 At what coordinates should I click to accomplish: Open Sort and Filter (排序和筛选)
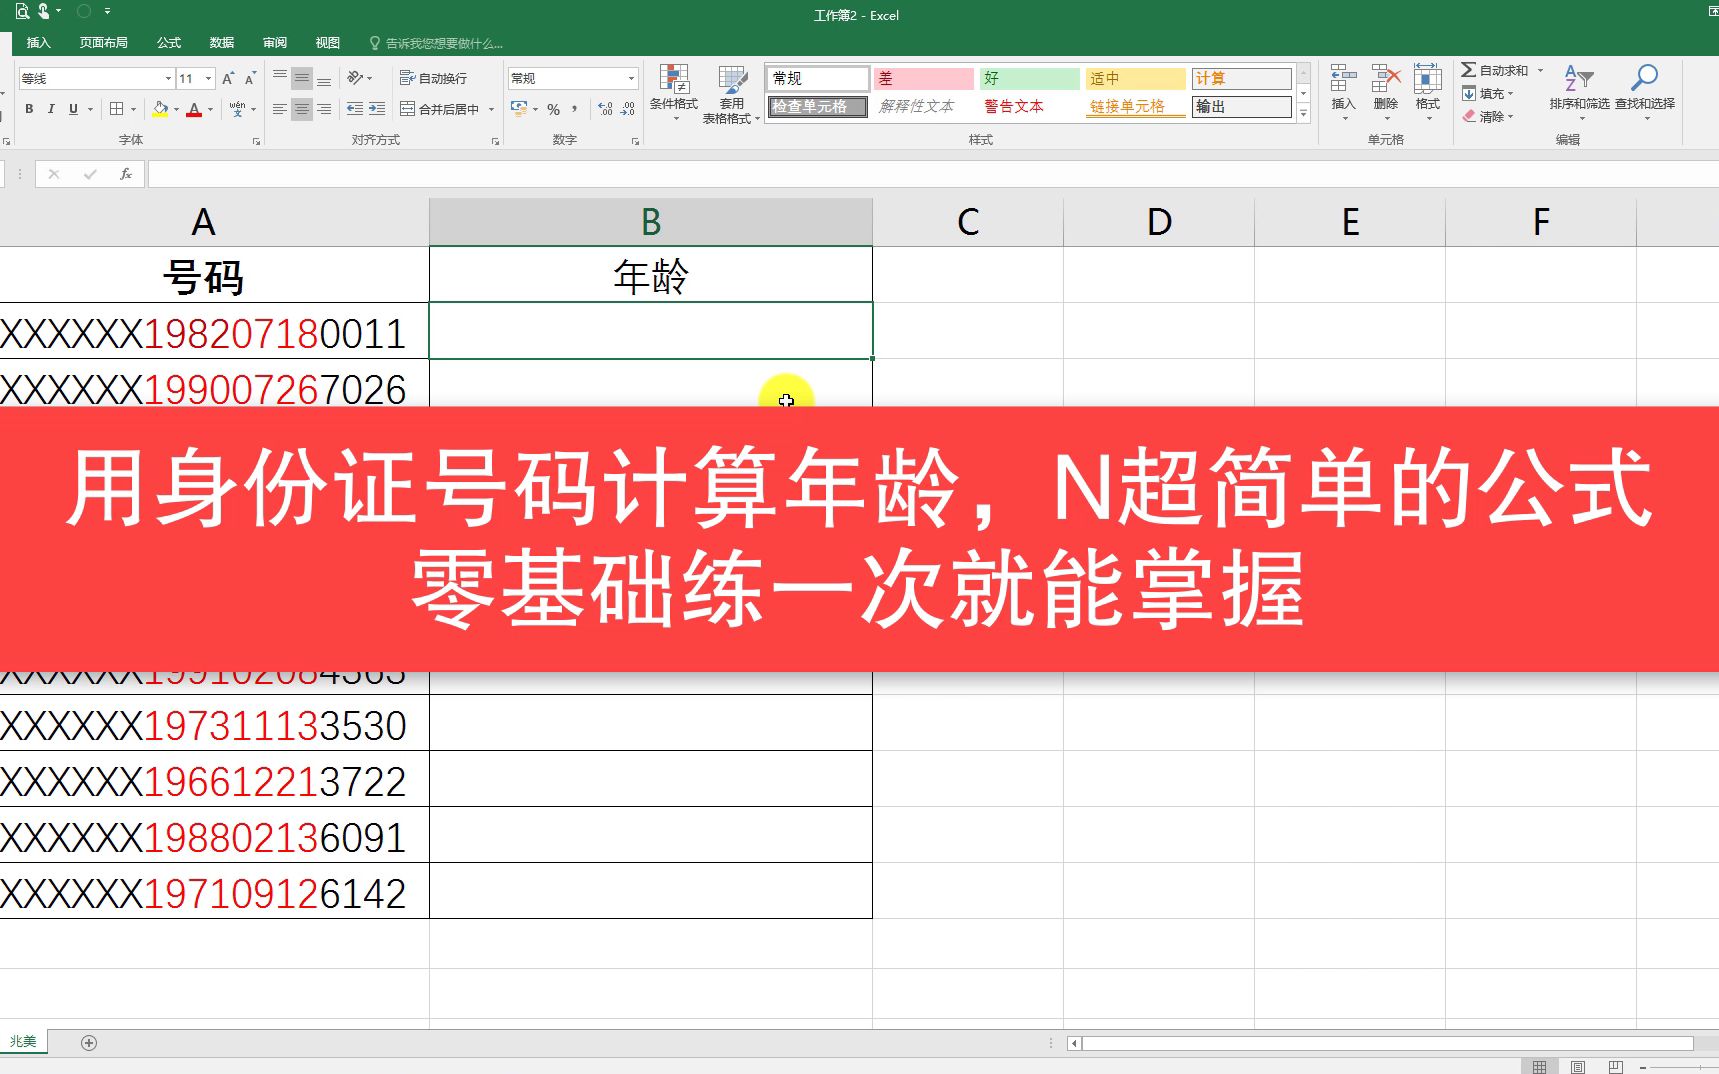pos(1579,93)
